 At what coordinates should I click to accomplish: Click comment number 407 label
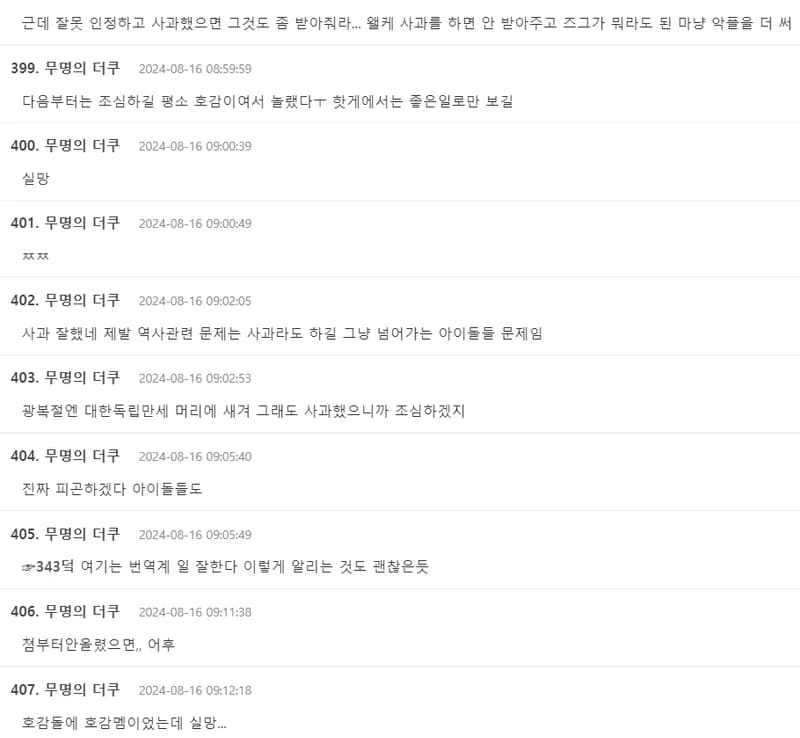point(24,690)
